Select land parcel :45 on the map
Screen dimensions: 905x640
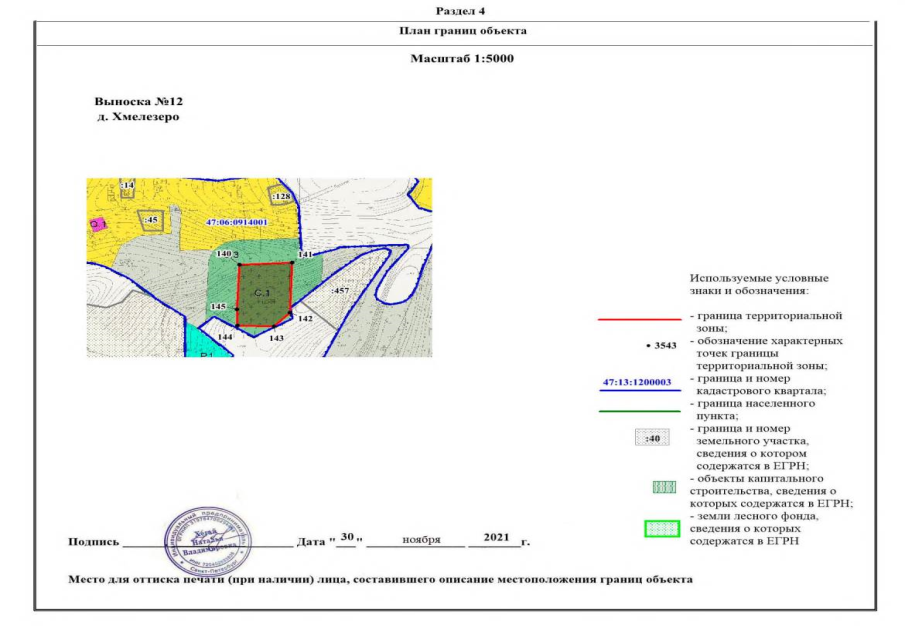tap(152, 219)
